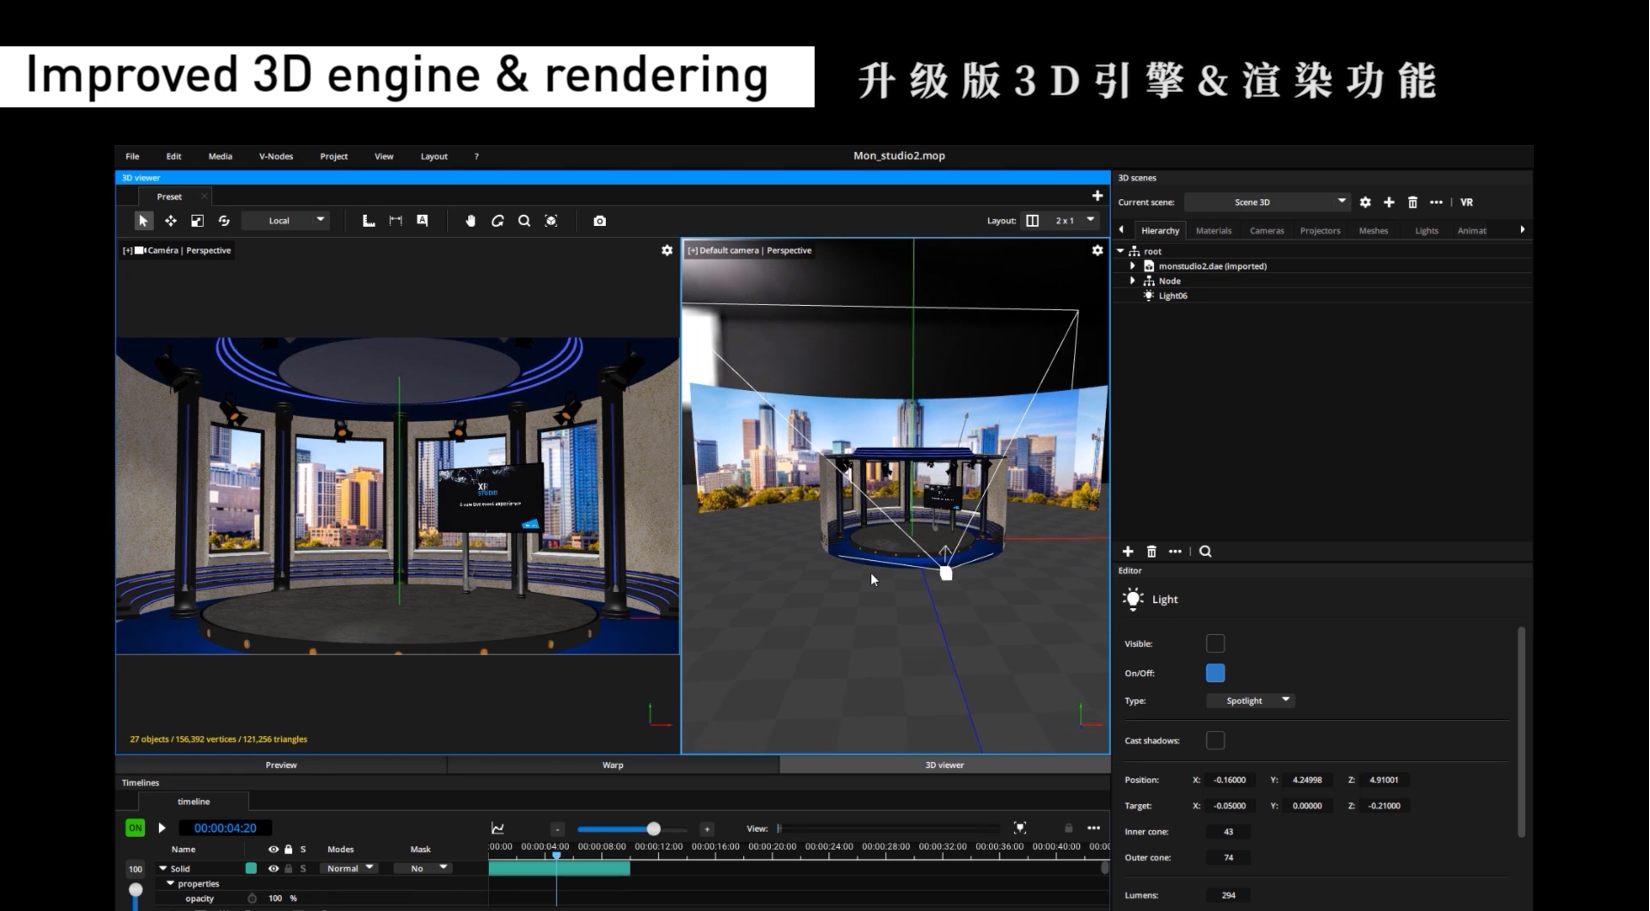Switch to the Lights tab
Viewport: 1650px width, 911px height.
pyautogui.click(x=1427, y=231)
